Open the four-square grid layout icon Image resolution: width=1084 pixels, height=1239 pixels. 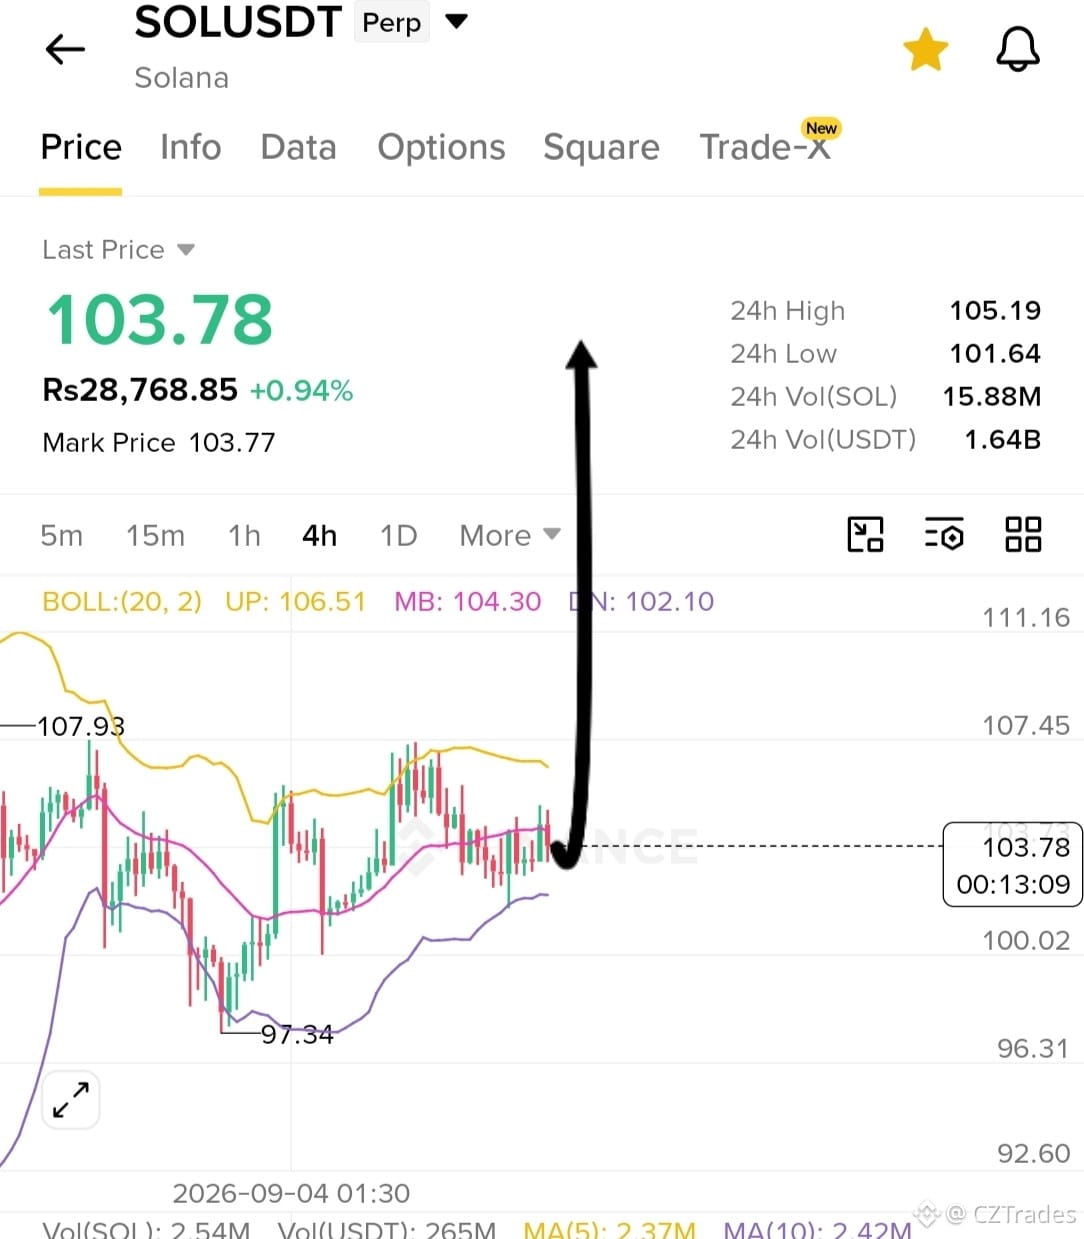(1023, 534)
